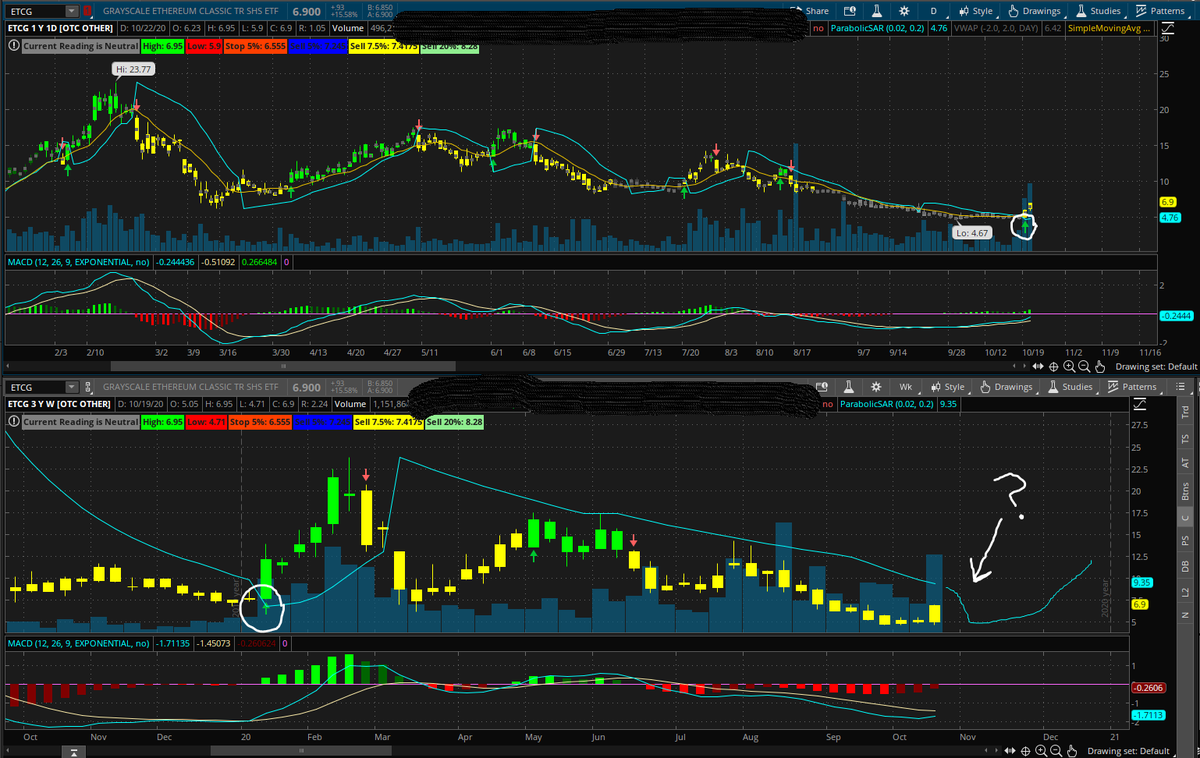Expand the ETCG symbol dropdown in top chart
The width and height of the screenshot is (1200, 758).
[x=71, y=11]
